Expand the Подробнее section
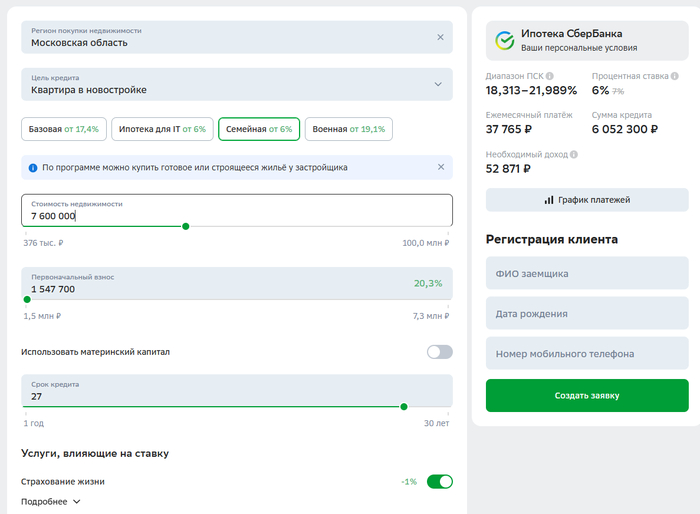700x514 pixels. 50,502
